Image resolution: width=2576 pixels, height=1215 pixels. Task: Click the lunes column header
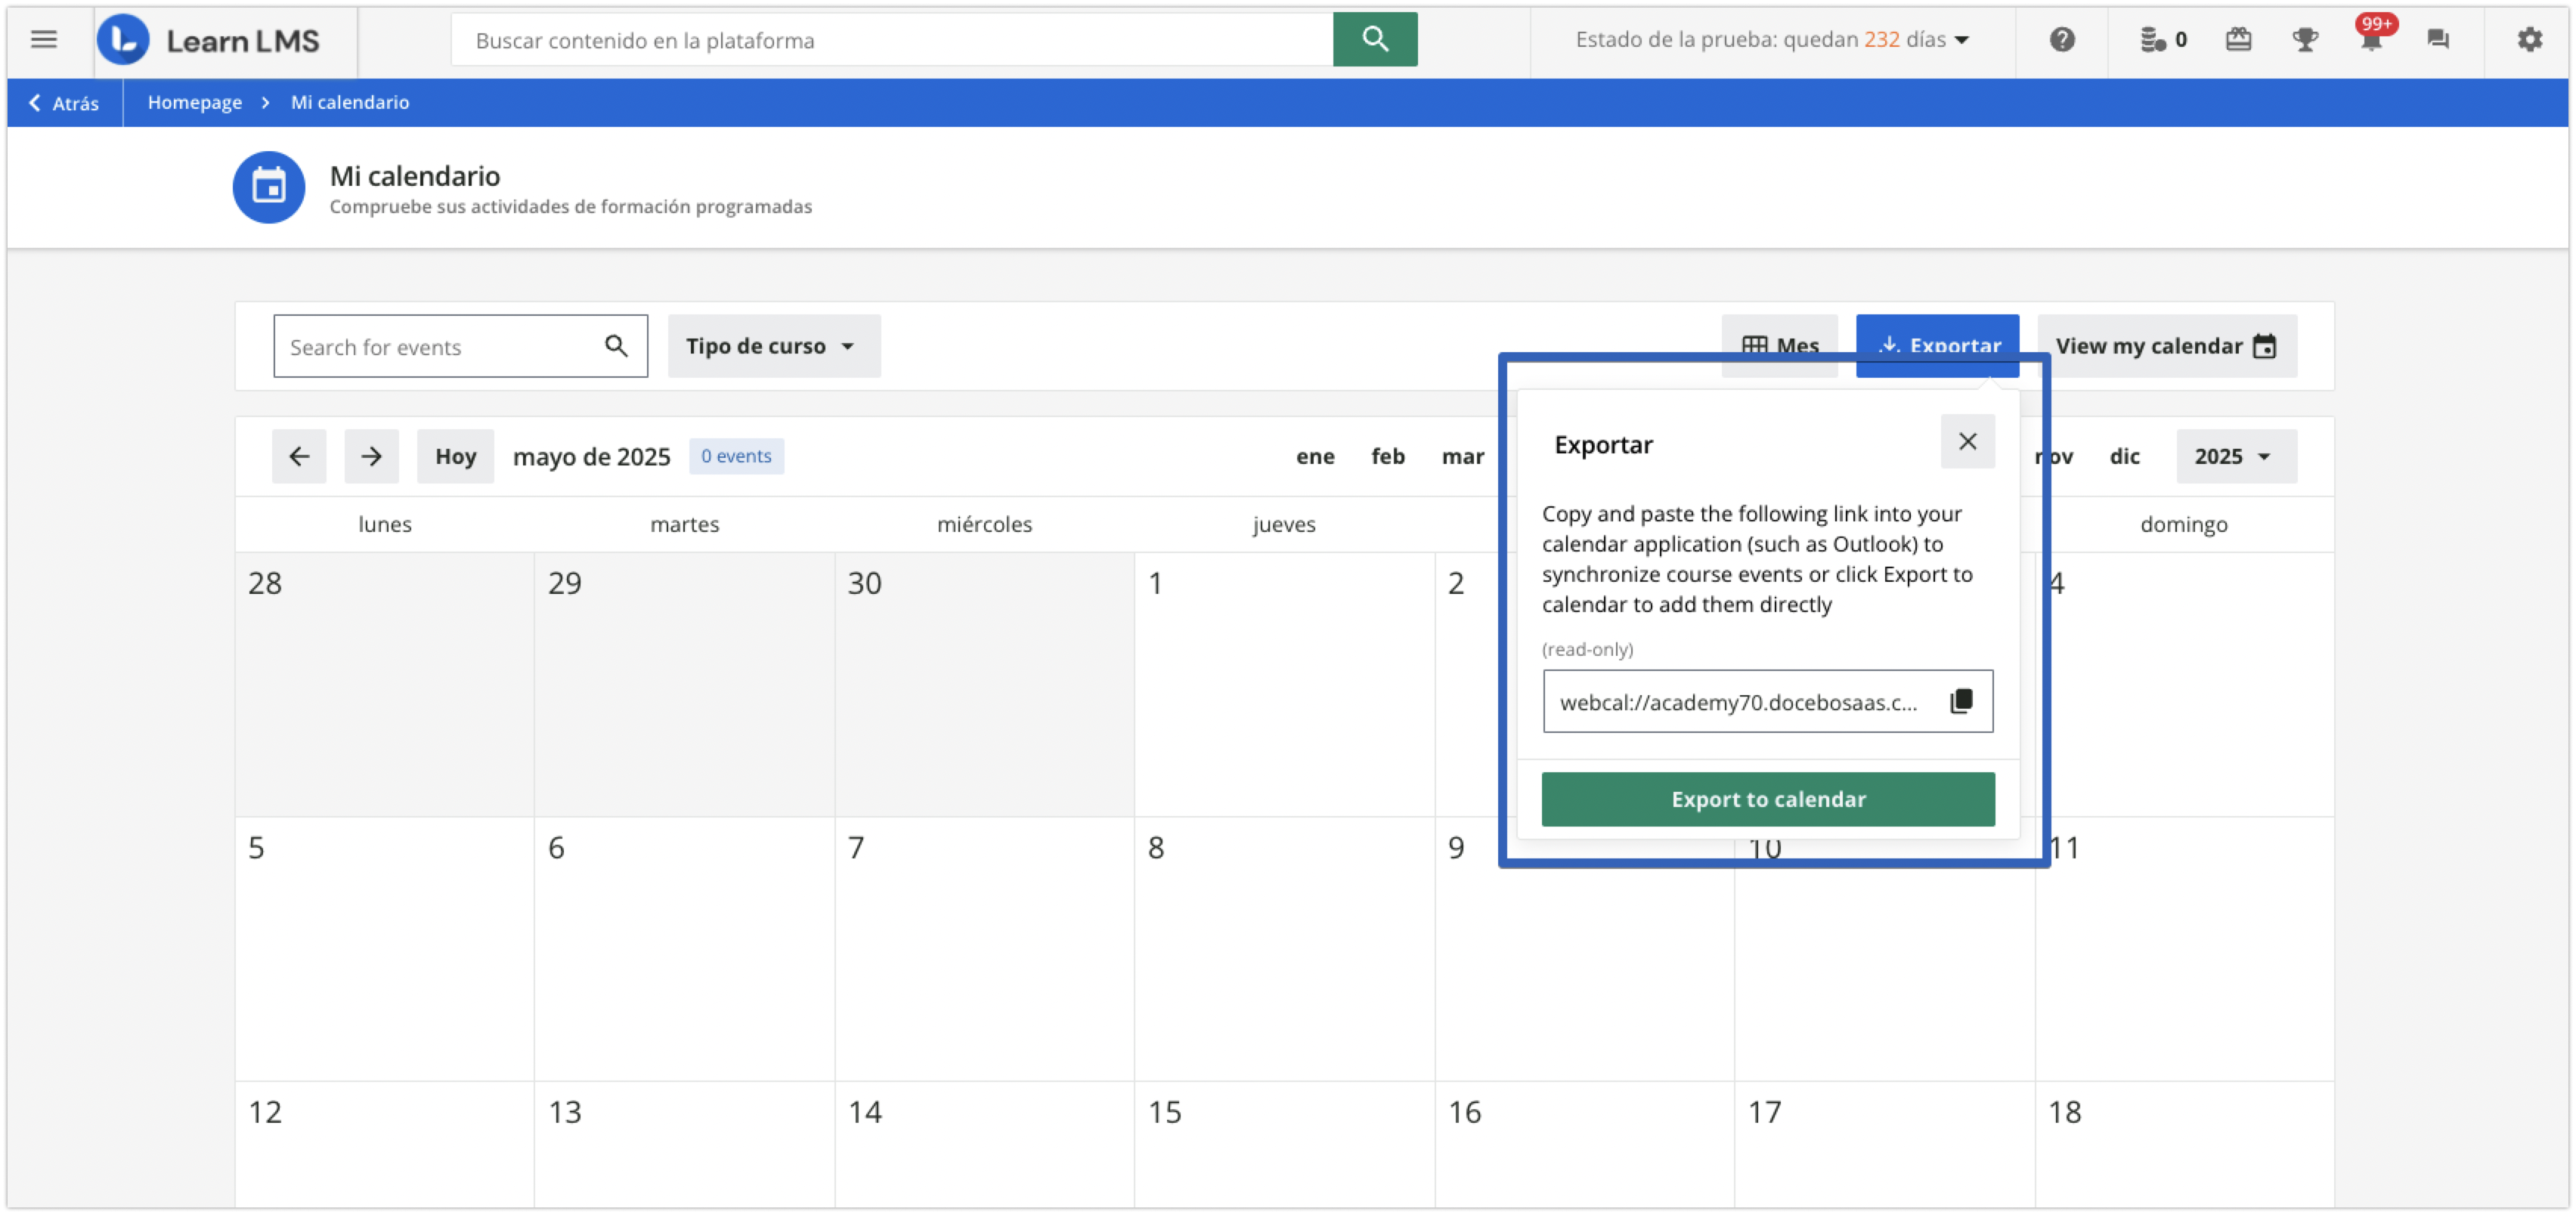[x=385, y=524]
